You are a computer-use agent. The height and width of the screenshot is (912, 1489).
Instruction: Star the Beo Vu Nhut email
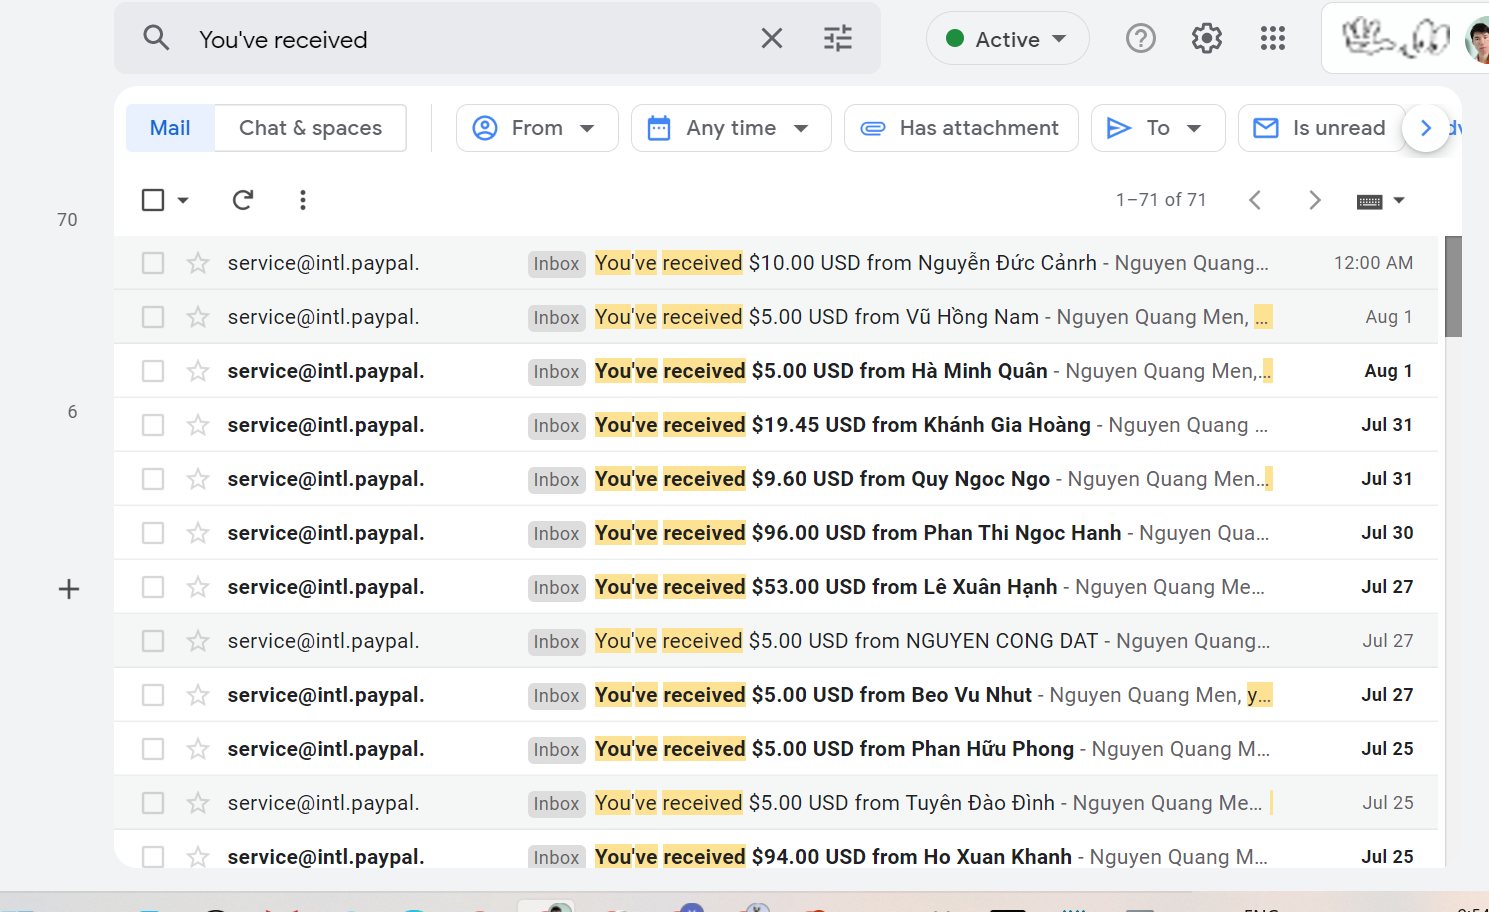click(x=198, y=695)
